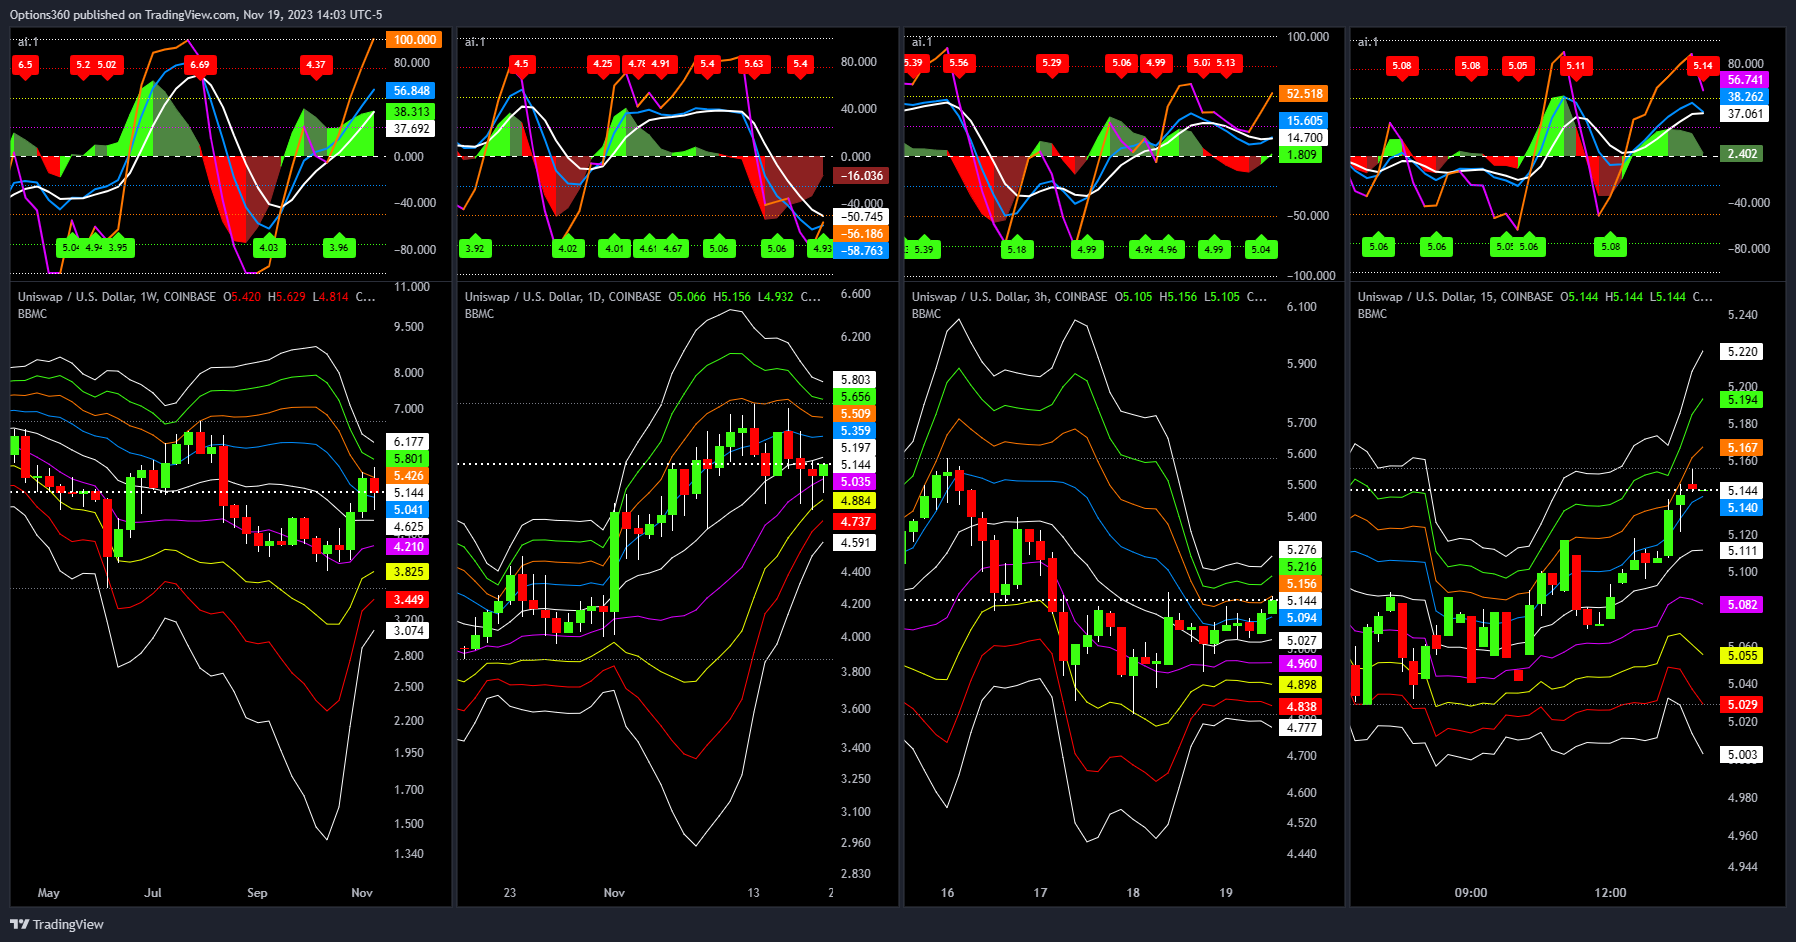Click the blue -58.763 oscillator label
1796x942 pixels.
tap(861, 251)
